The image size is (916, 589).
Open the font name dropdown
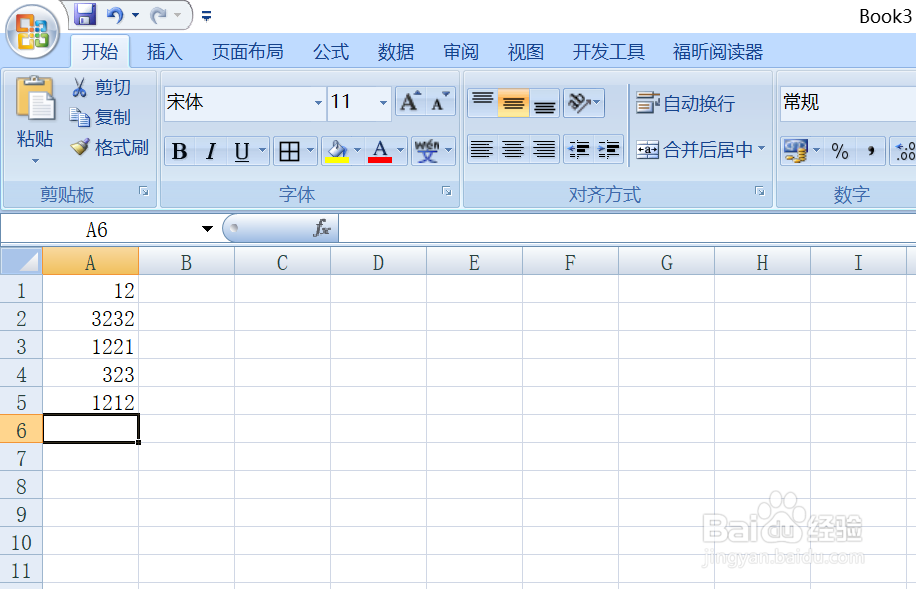tap(317, 103)
